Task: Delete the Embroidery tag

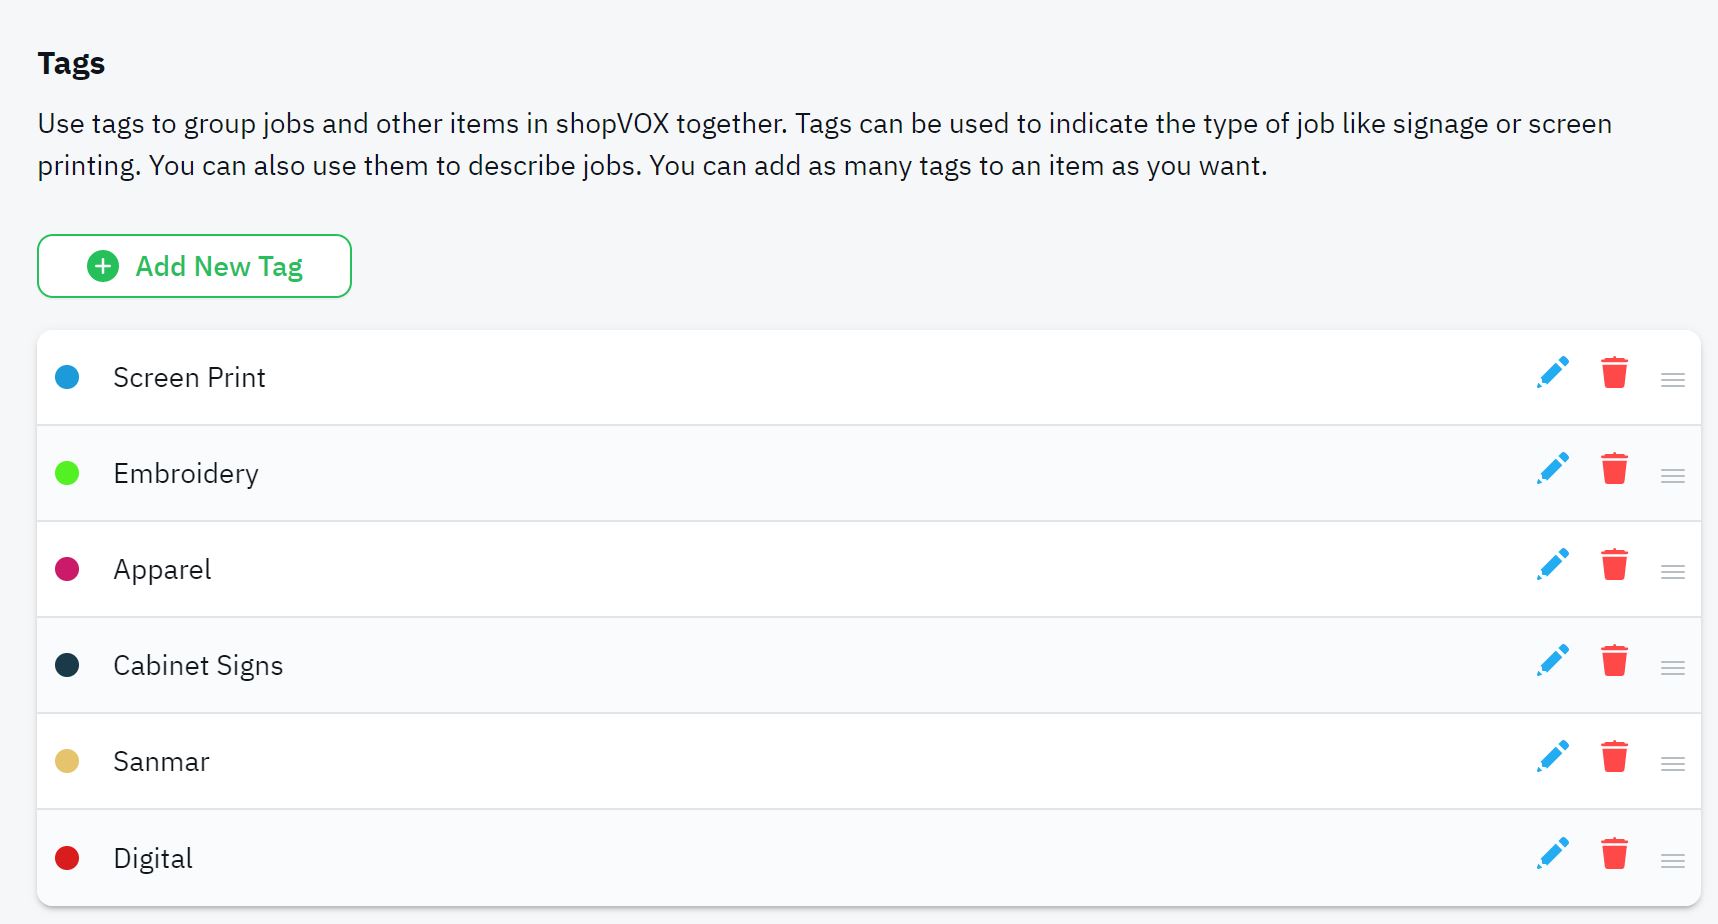Action: [x=1614, y=468]
